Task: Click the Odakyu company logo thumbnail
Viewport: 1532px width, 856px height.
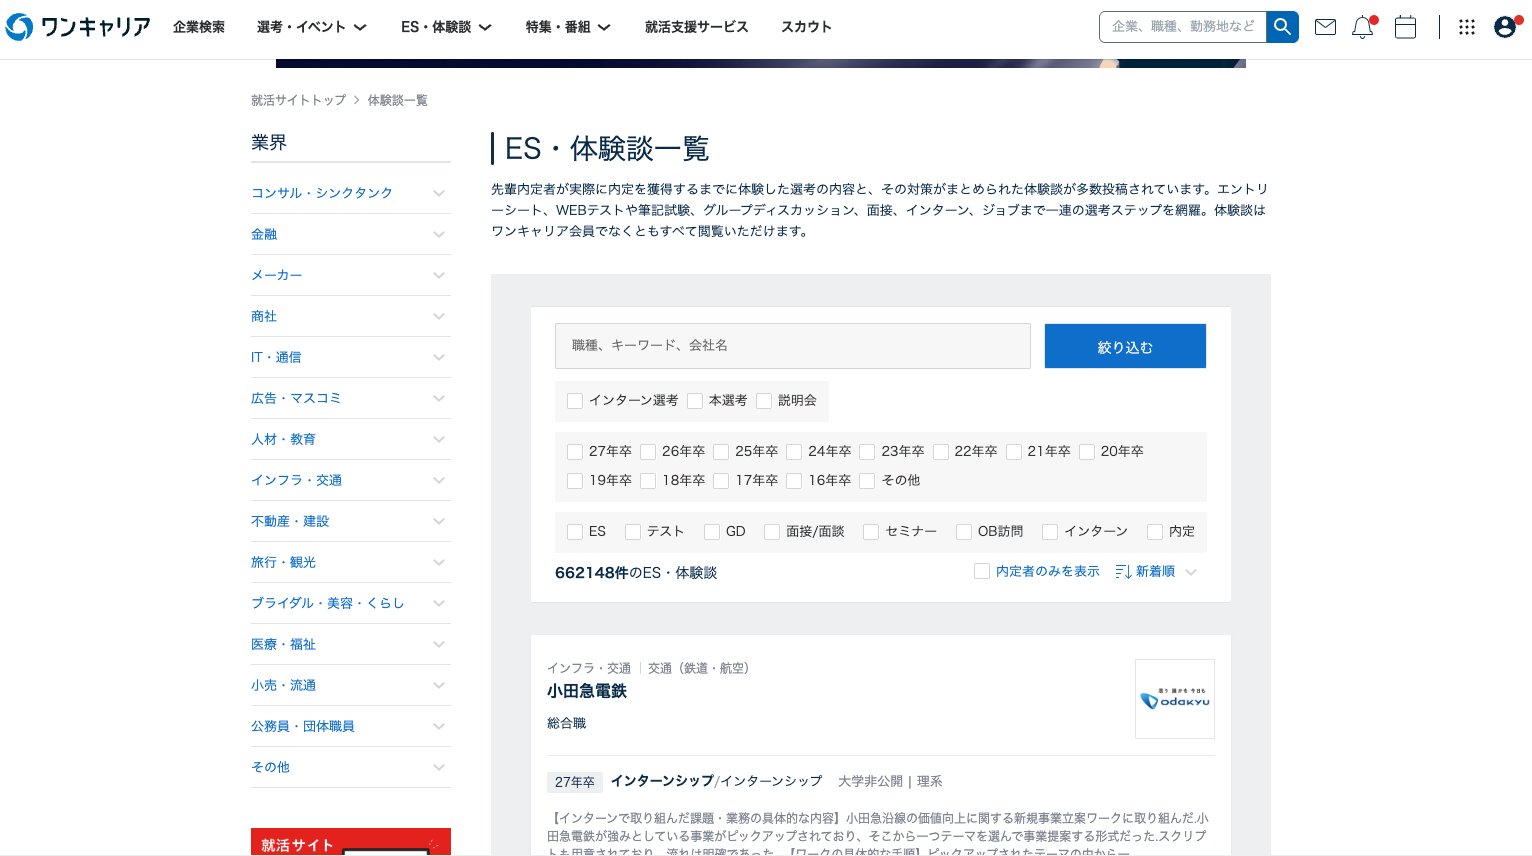Action: pos(1174,699)
